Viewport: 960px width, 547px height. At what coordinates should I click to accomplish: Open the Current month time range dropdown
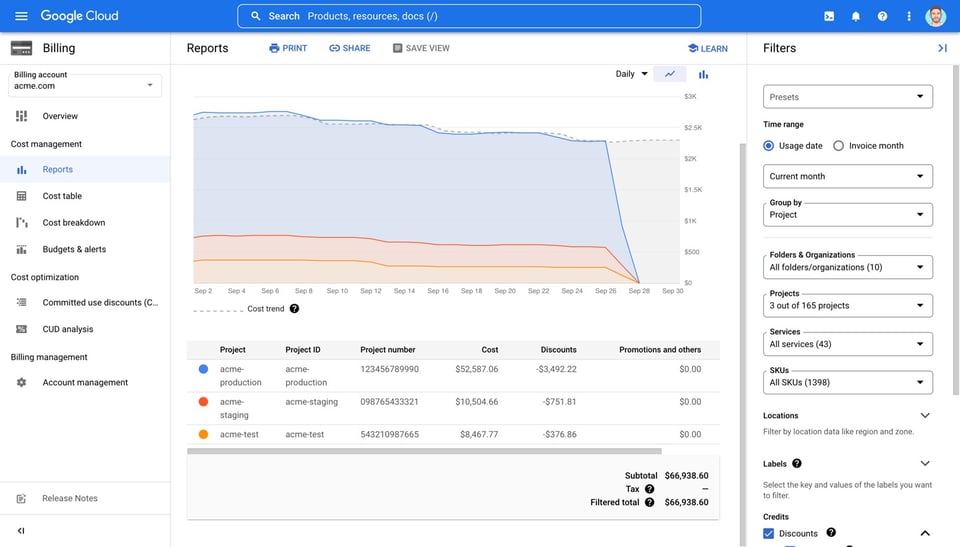(847, 176)
